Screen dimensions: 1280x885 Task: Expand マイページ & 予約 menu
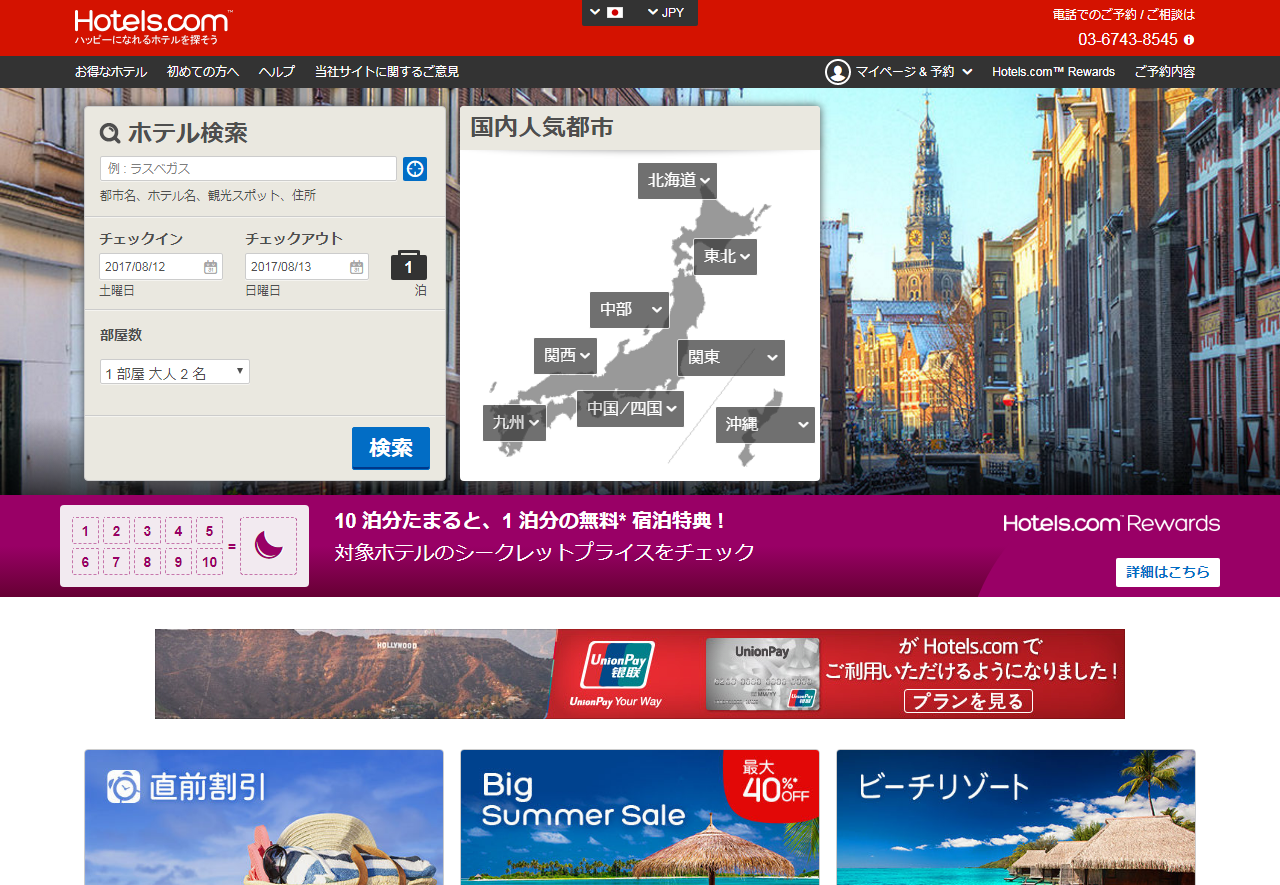pos(913,72)
